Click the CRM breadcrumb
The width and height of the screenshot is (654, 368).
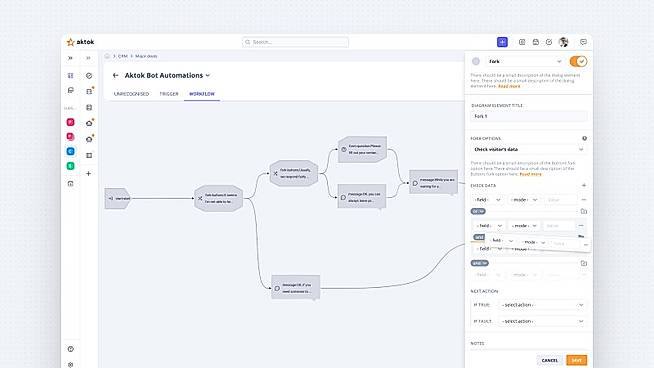123,56
